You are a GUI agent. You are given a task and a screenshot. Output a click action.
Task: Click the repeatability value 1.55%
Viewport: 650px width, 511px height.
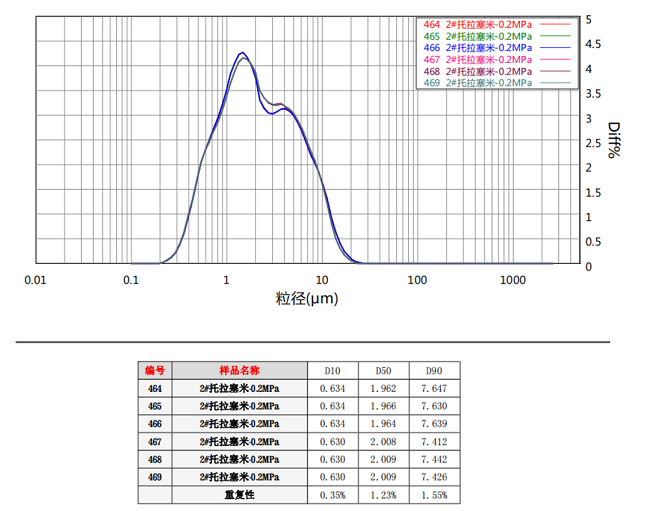coord(434,495)
